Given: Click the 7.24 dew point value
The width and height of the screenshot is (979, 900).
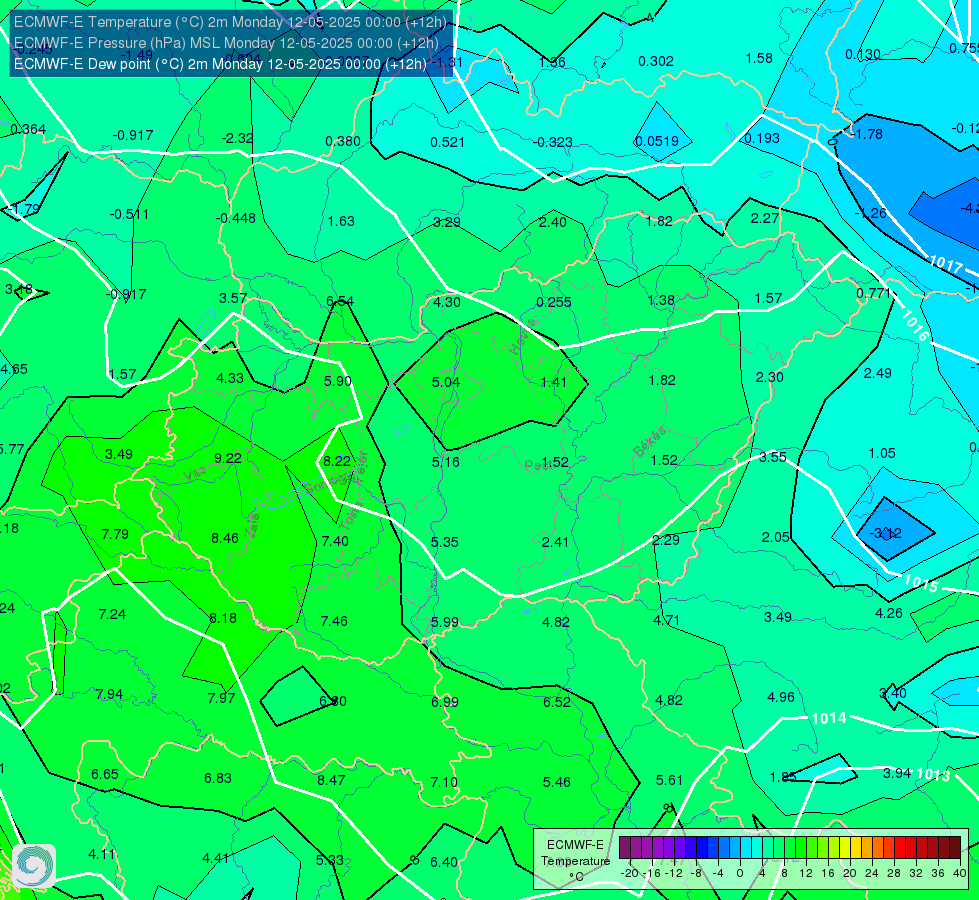Looking at the screenshot, I should click(112, 615).
